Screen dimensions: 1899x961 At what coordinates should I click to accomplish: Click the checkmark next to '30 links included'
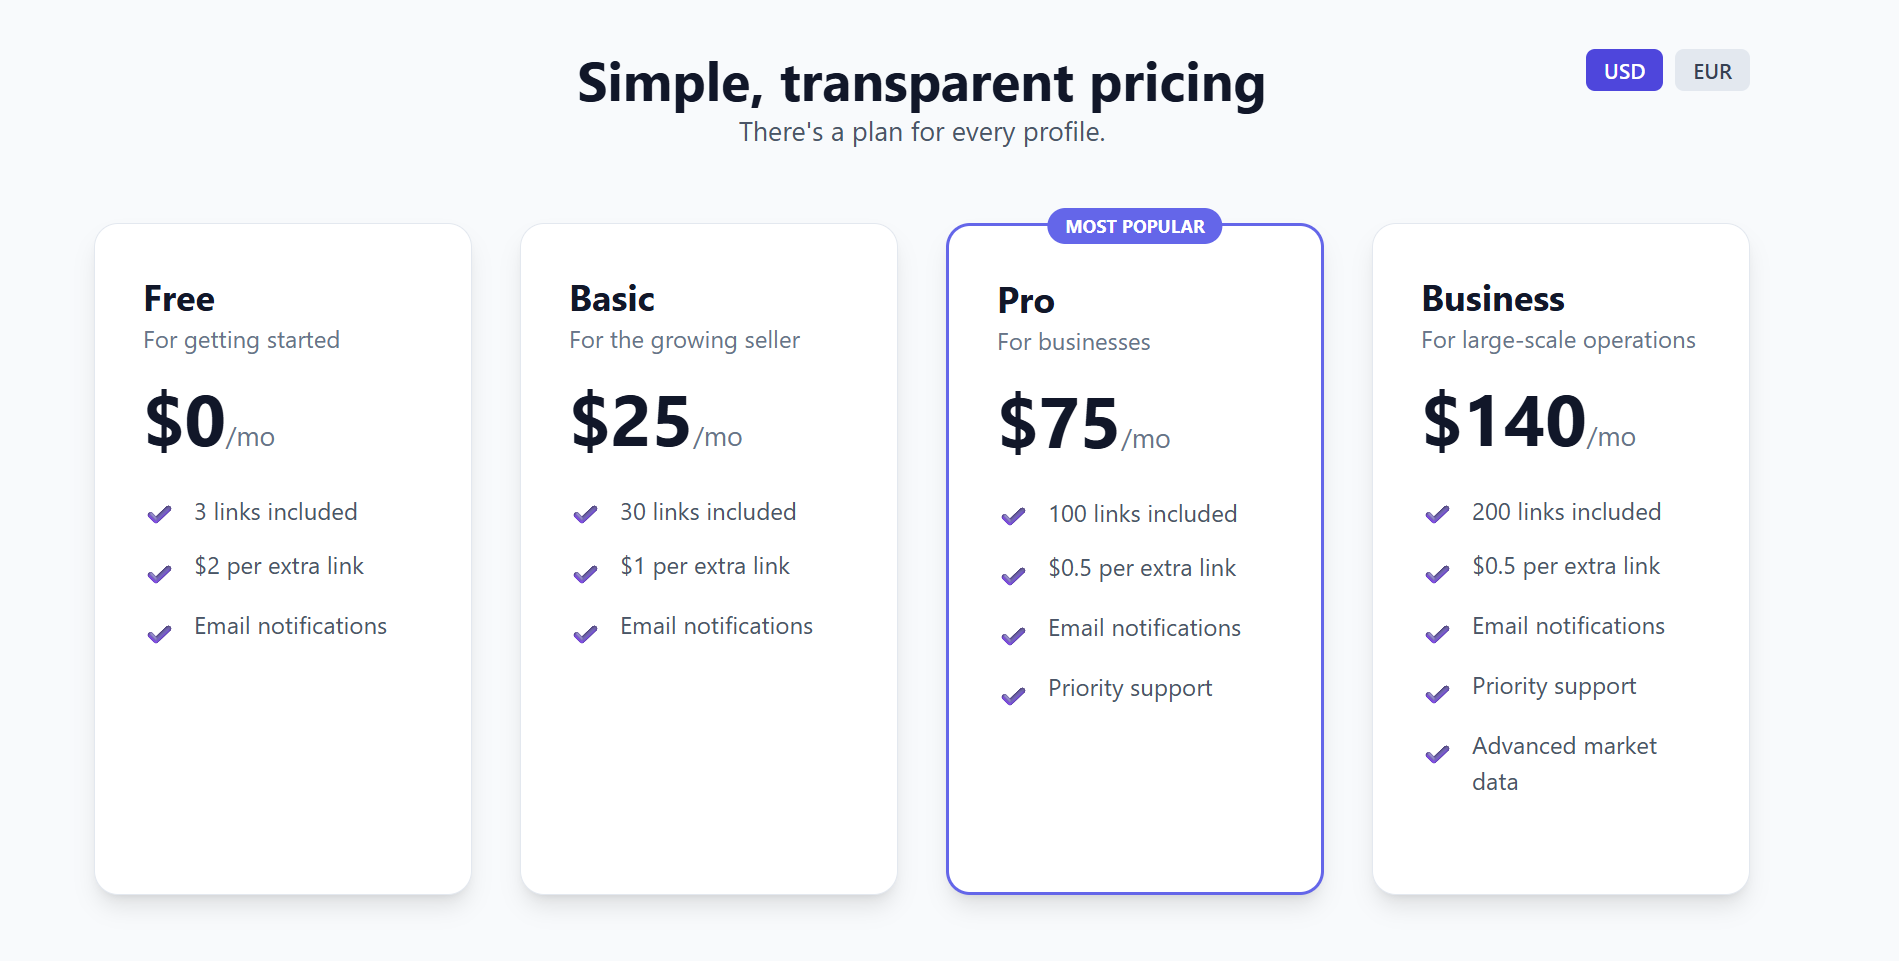tap(584, 514)
